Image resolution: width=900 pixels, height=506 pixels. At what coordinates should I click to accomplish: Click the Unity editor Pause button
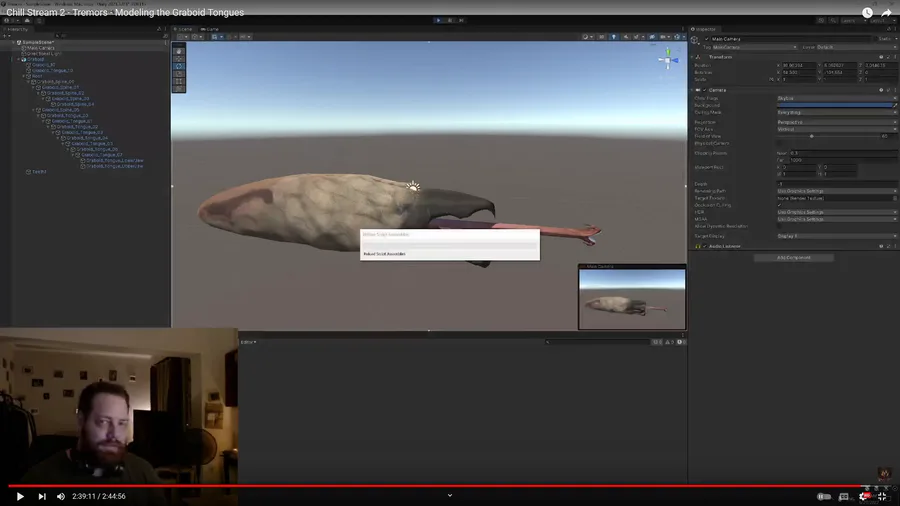450,21
